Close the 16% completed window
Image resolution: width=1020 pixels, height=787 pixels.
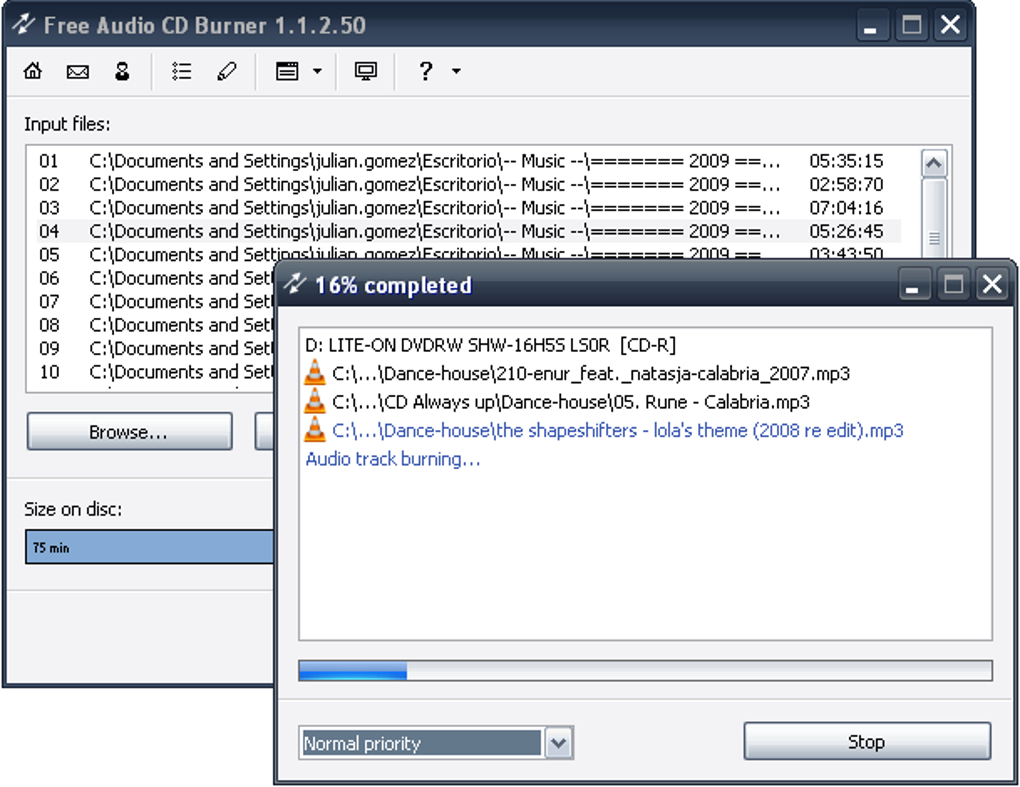point(992,284)
